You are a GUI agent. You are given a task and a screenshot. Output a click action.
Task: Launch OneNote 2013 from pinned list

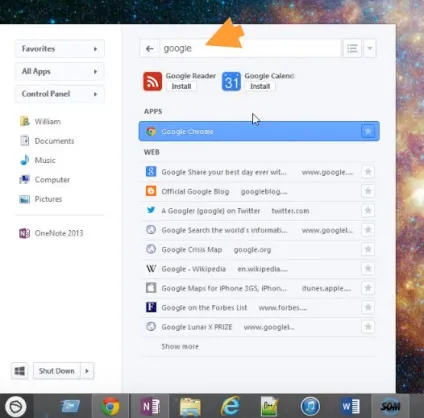coord(51,233)
